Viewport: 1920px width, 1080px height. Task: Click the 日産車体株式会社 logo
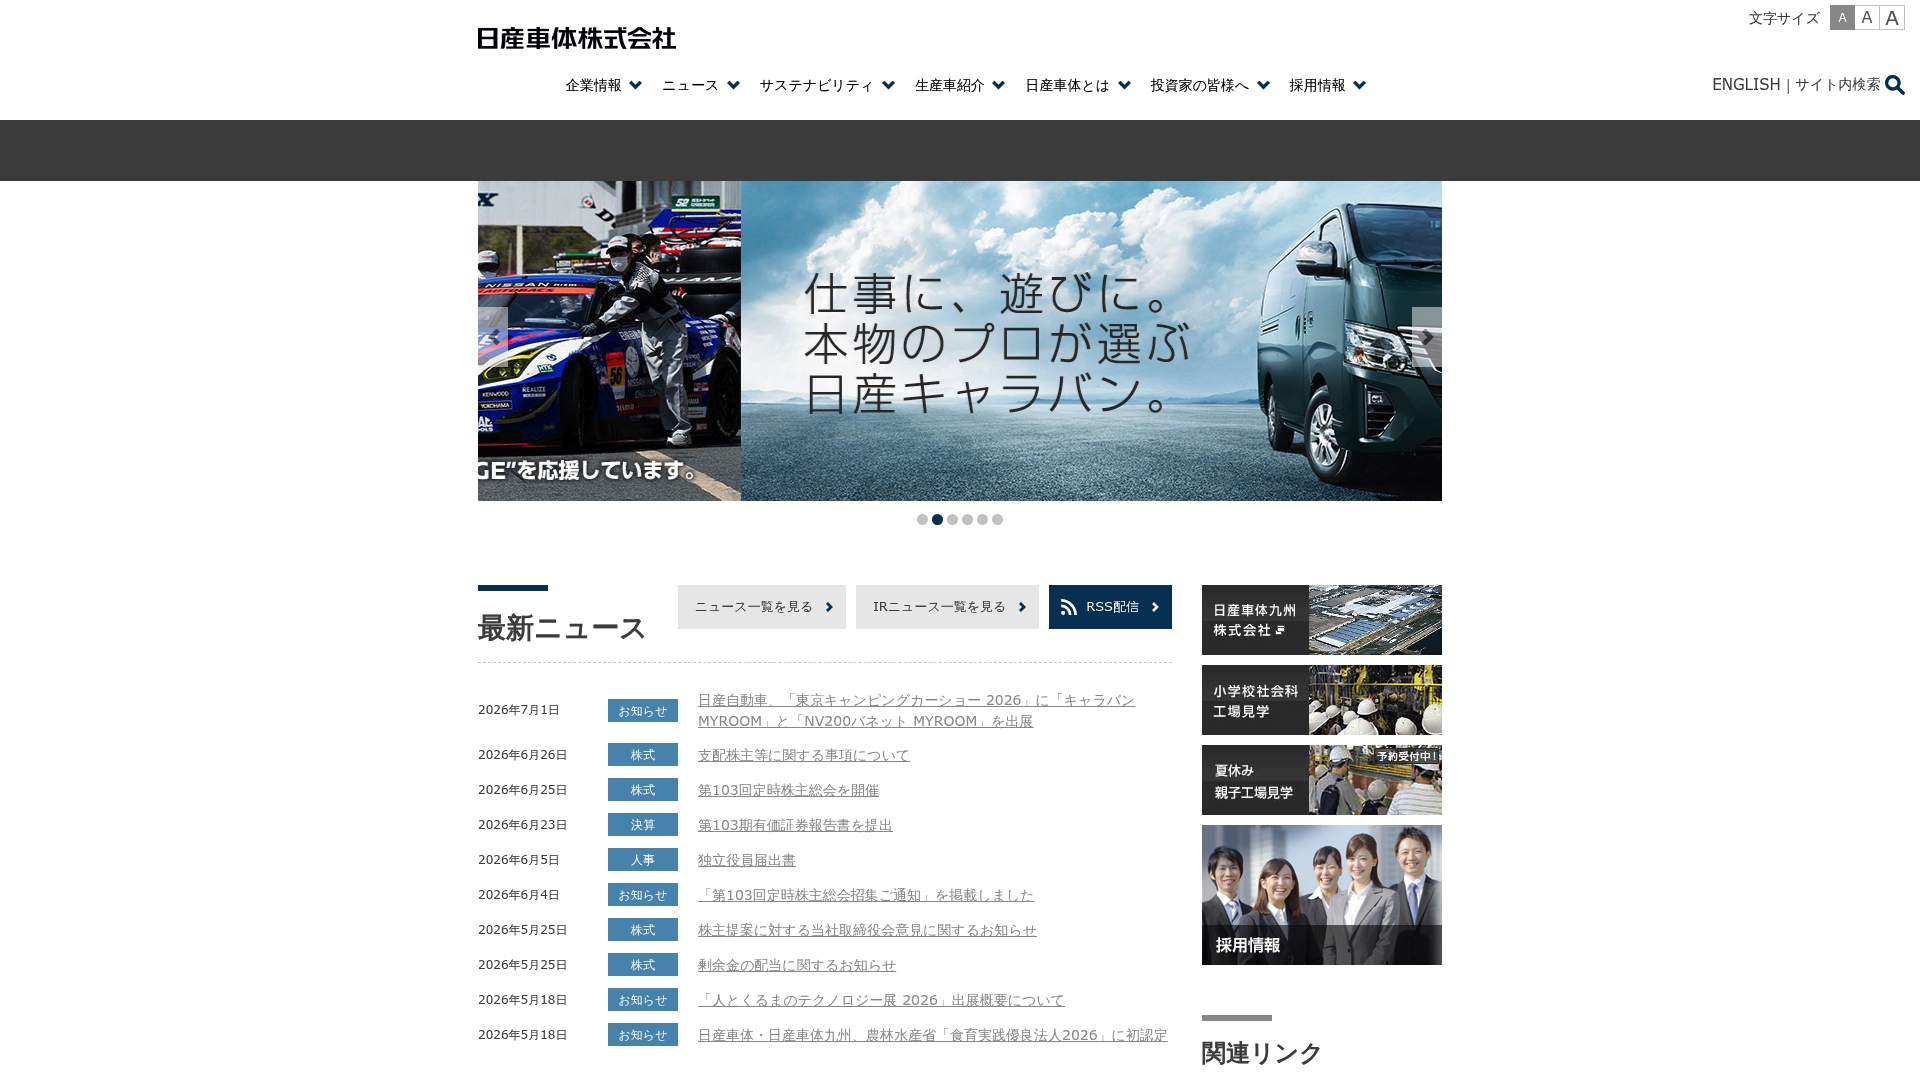click(576, 38)
